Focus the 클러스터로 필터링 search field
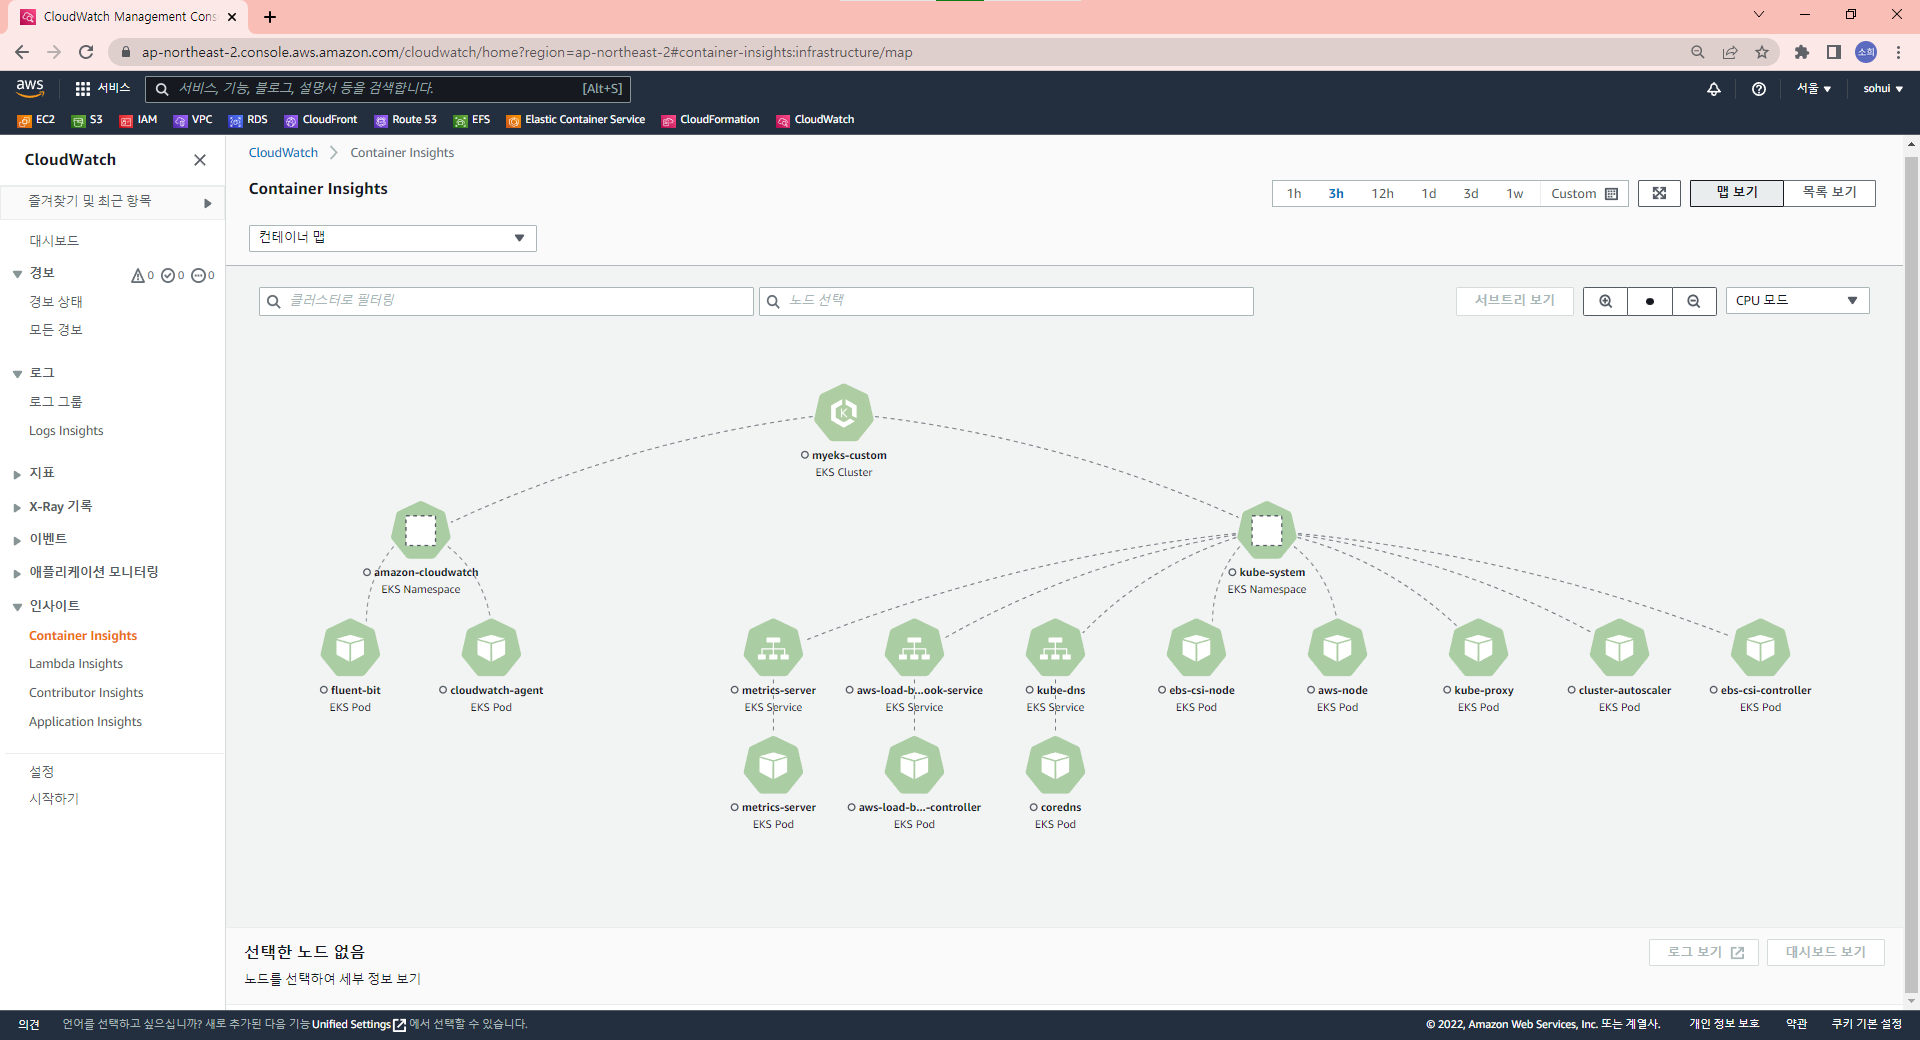Image resolution: width=1920 pixels, height=1040 pixels. point(506,301)
